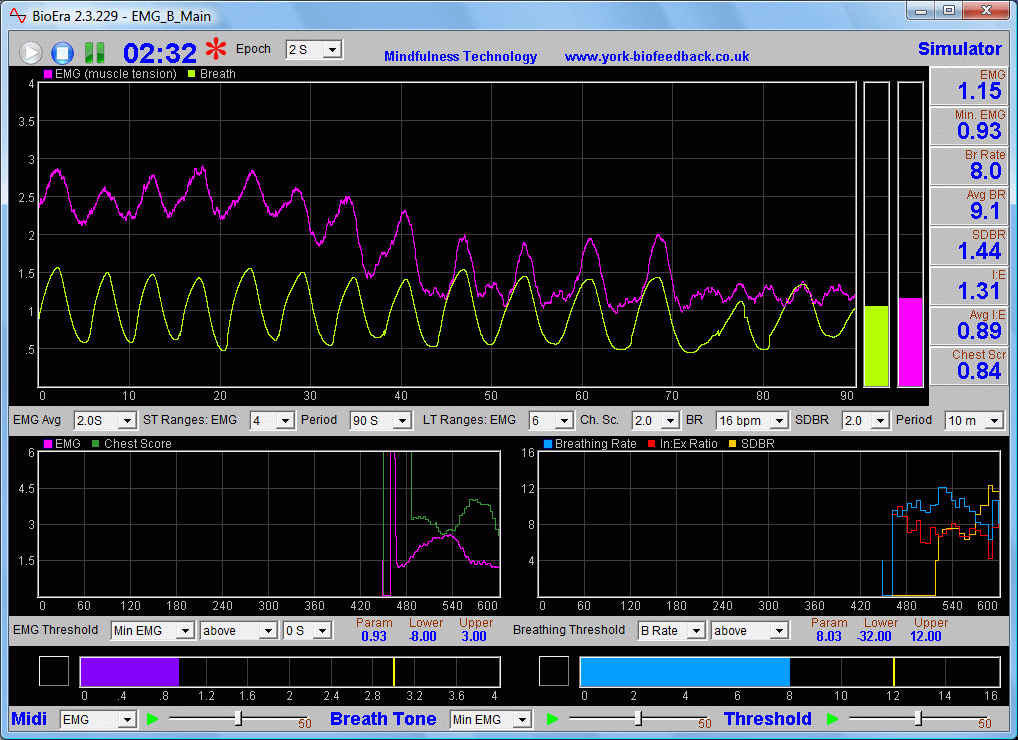This screenshot has height=740, width=1018.
Task: Open the Midi EMG dropdown
Action: click(x=98, y=719)
